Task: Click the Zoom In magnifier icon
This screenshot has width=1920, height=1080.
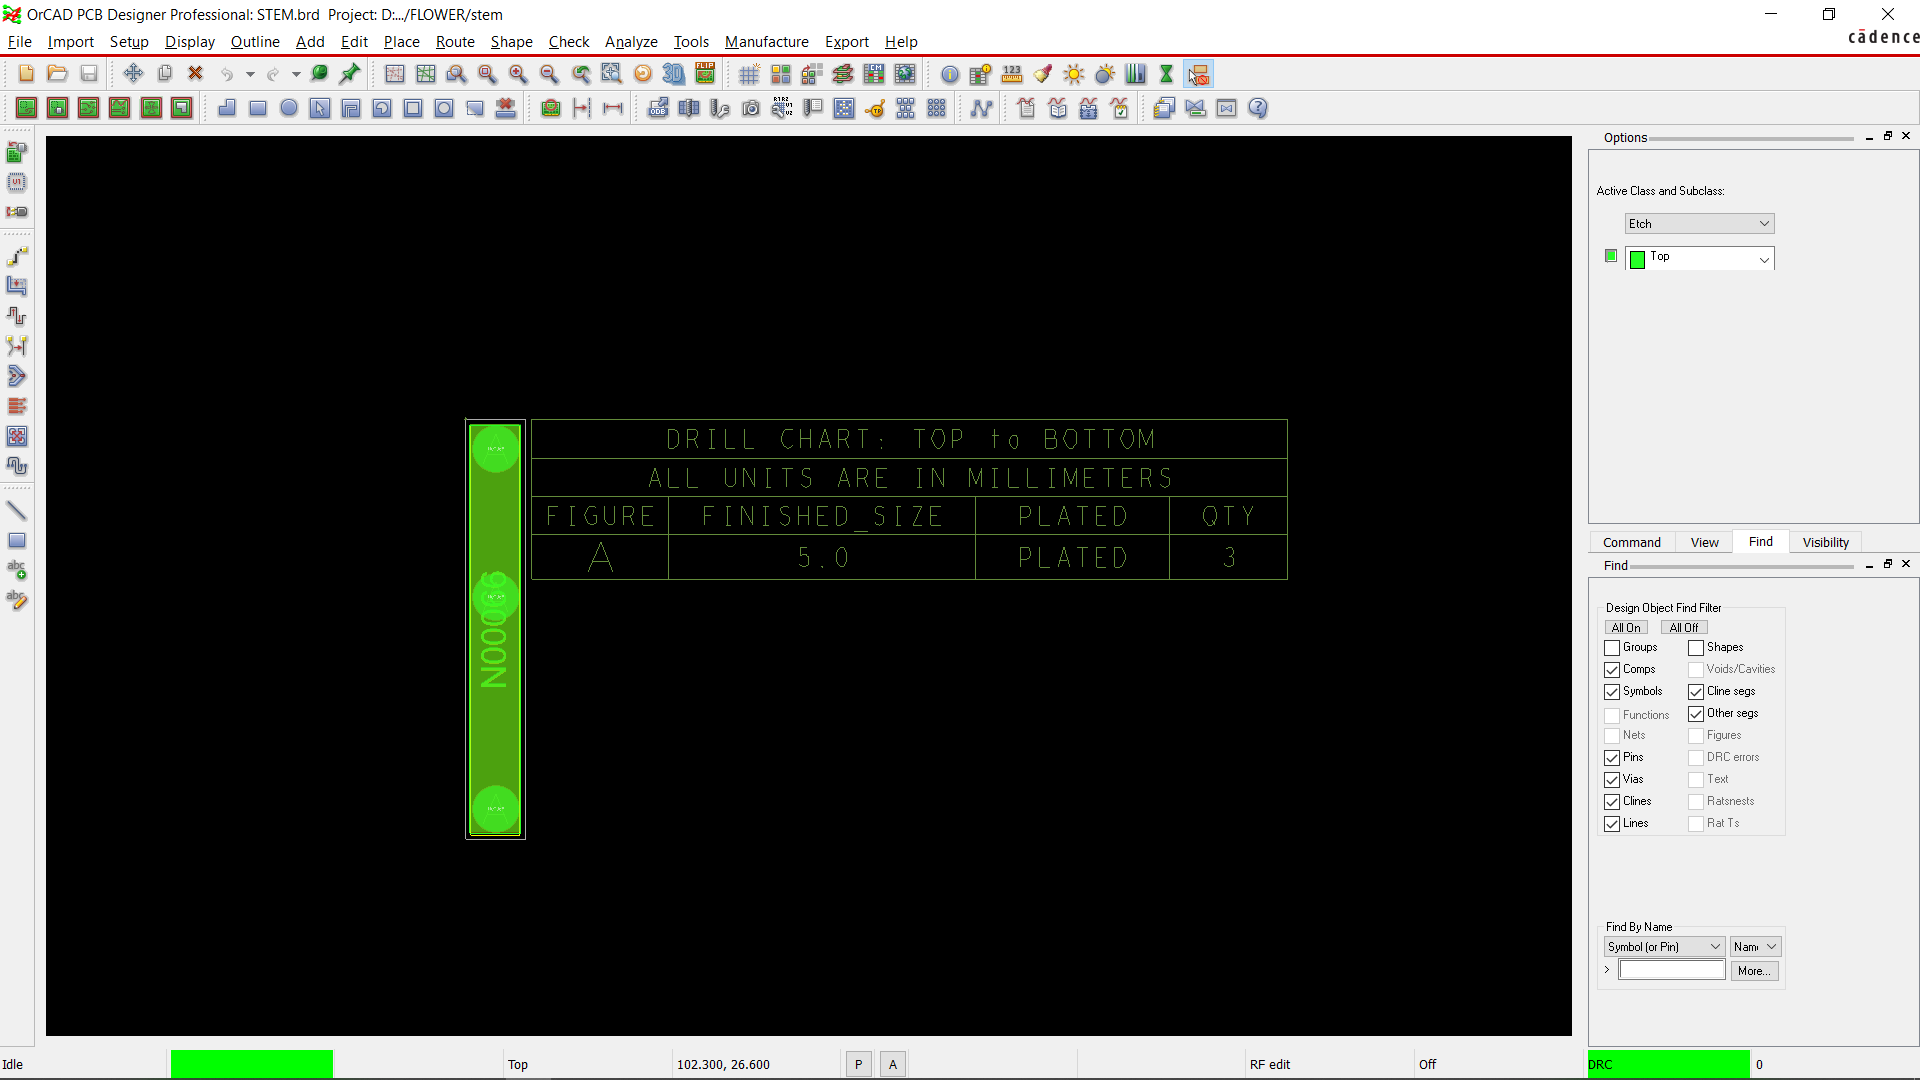Action: pos(518,74)
